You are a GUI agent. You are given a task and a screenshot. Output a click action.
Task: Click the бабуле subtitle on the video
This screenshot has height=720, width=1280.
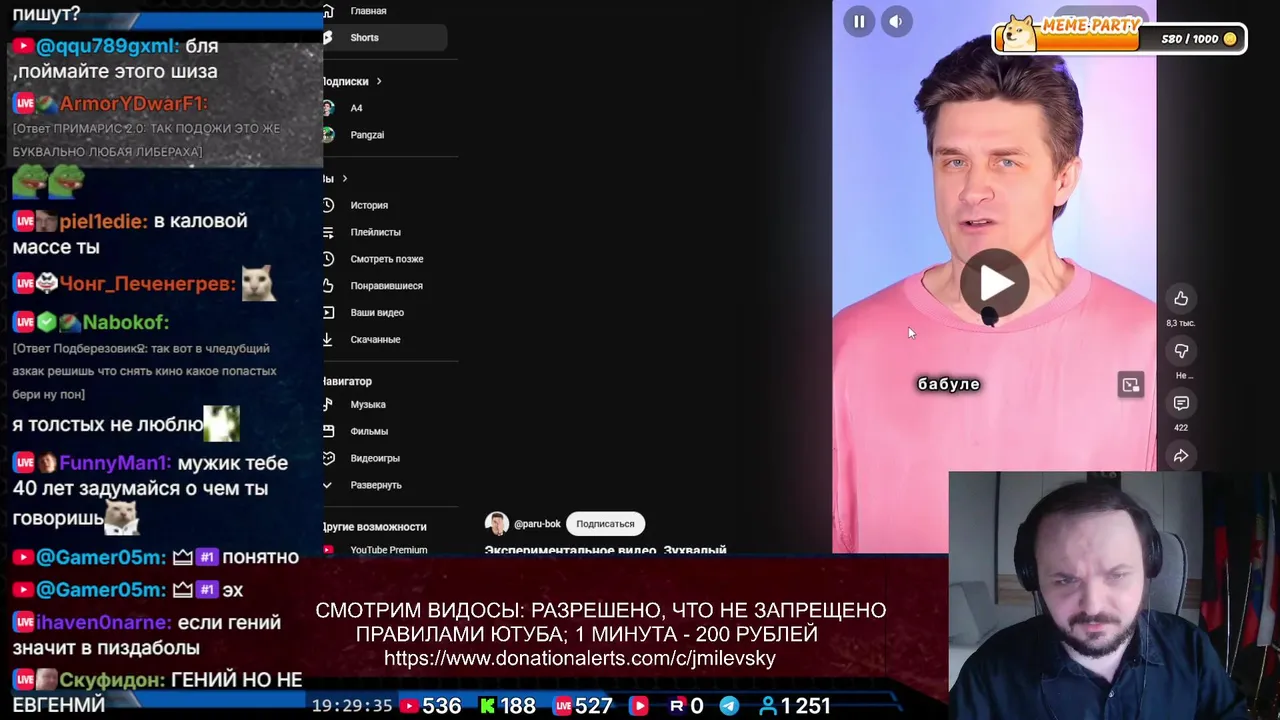click(949, 384)
